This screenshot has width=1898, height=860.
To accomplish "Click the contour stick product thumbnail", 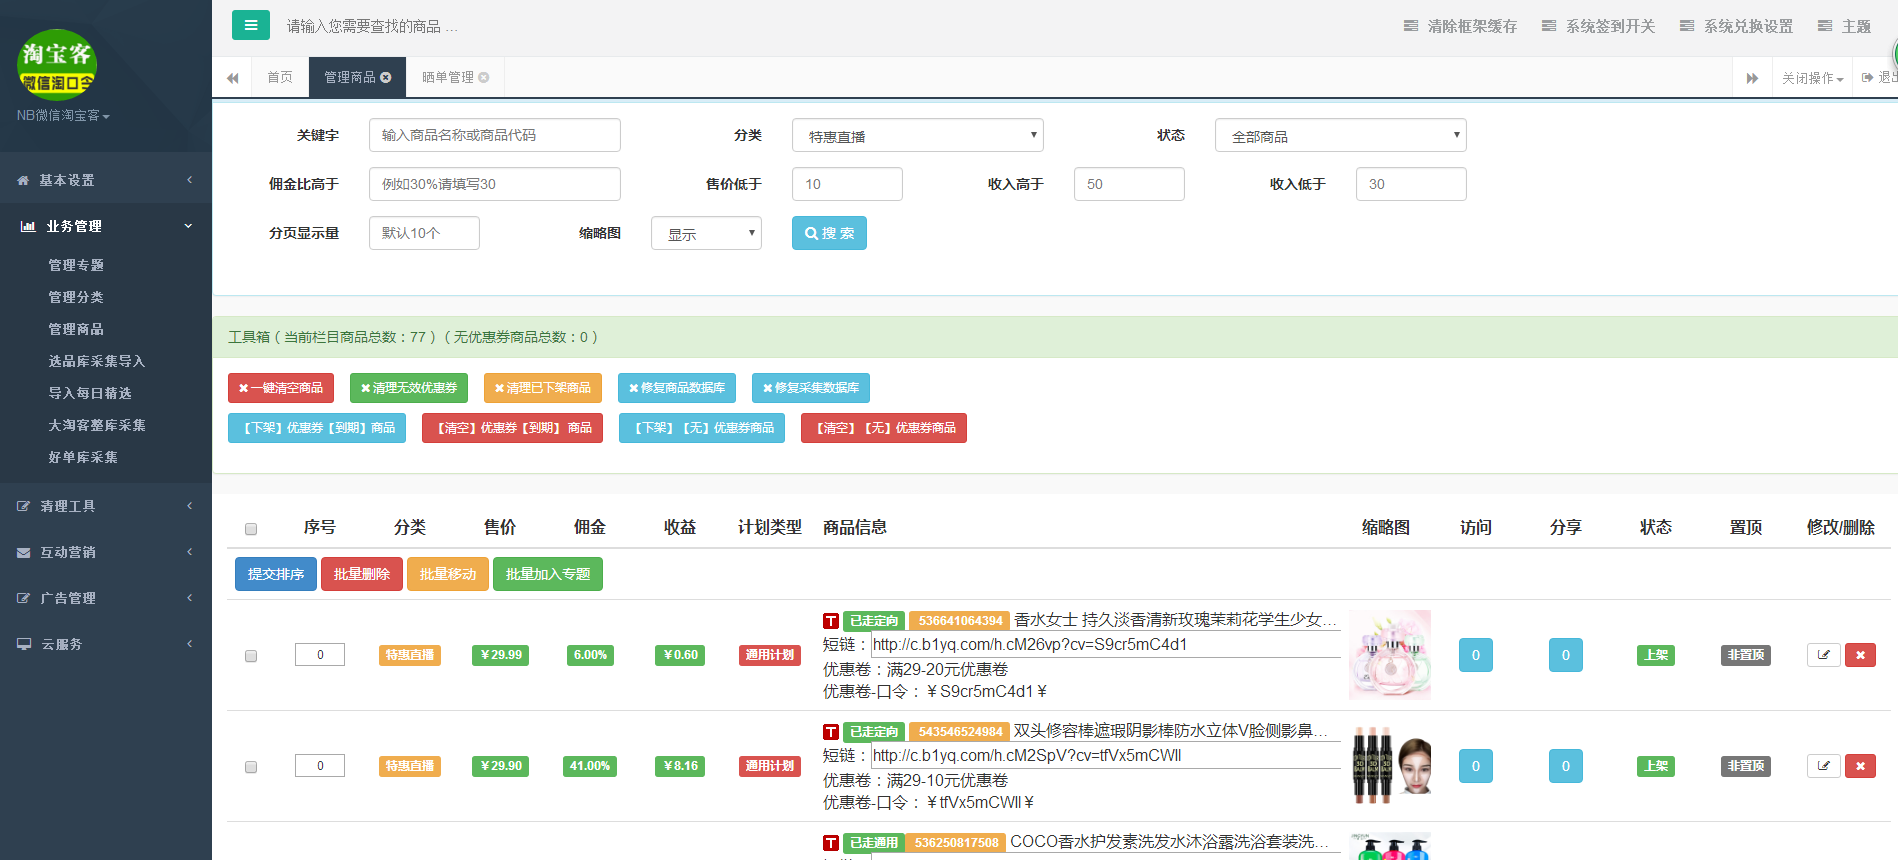I will click(x=1390, y=766).
